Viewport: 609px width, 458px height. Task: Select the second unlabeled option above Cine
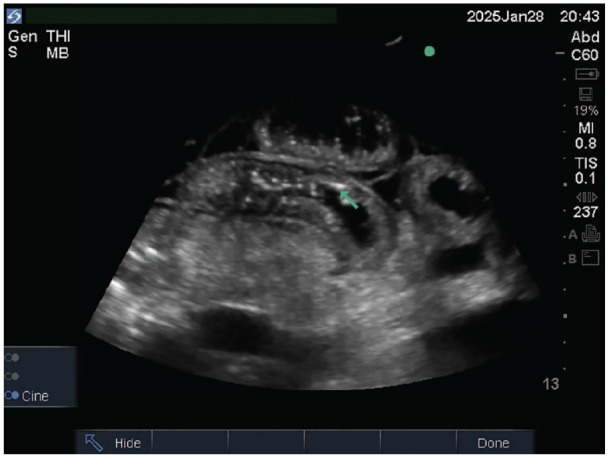point(12,376)
